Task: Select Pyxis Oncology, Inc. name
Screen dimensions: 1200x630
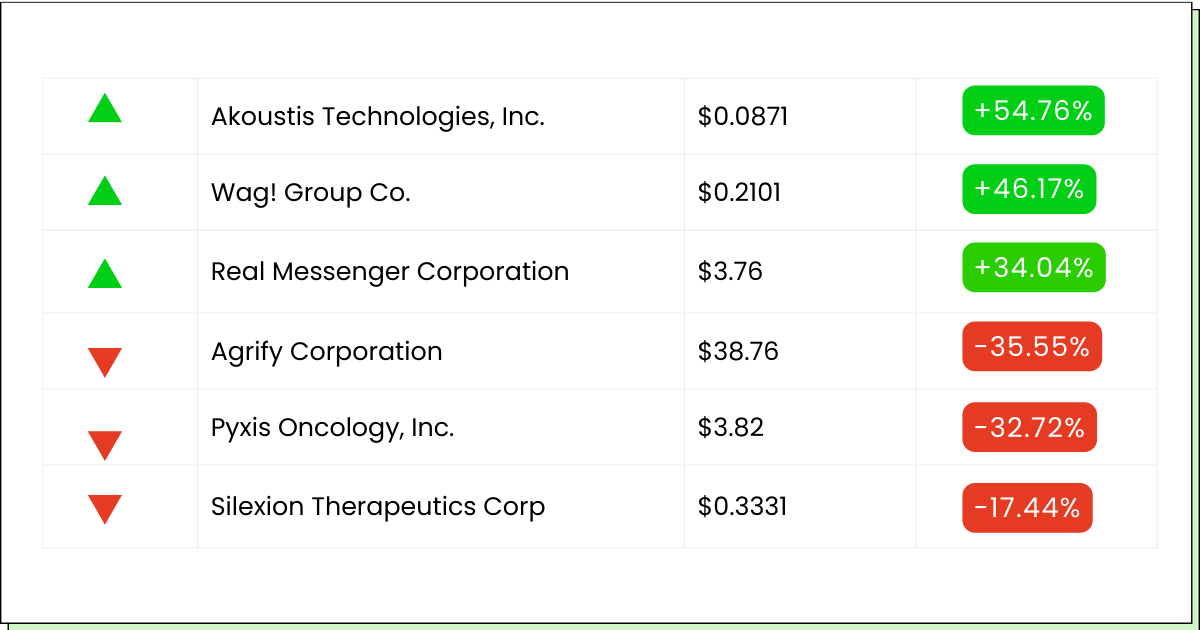Action: tap(333, 428)
